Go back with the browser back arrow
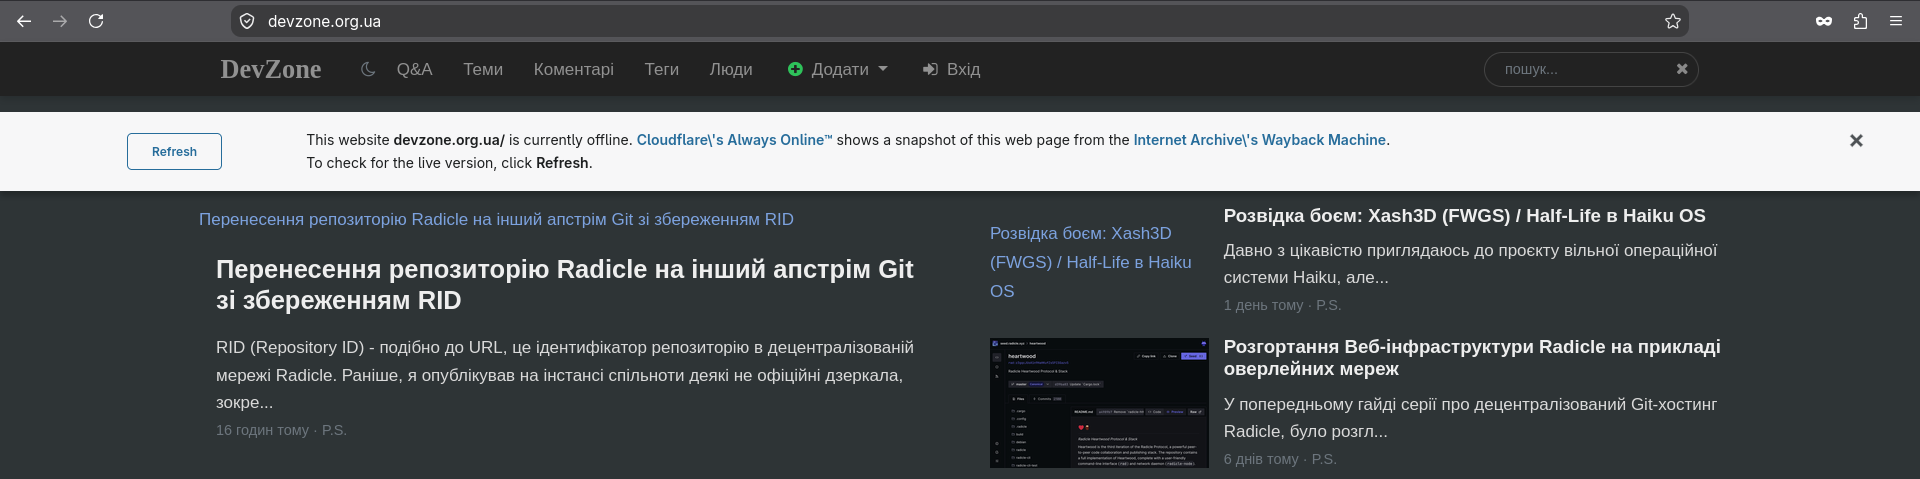Viewport: 1920px width, 479px height. [x=24, y=21]
